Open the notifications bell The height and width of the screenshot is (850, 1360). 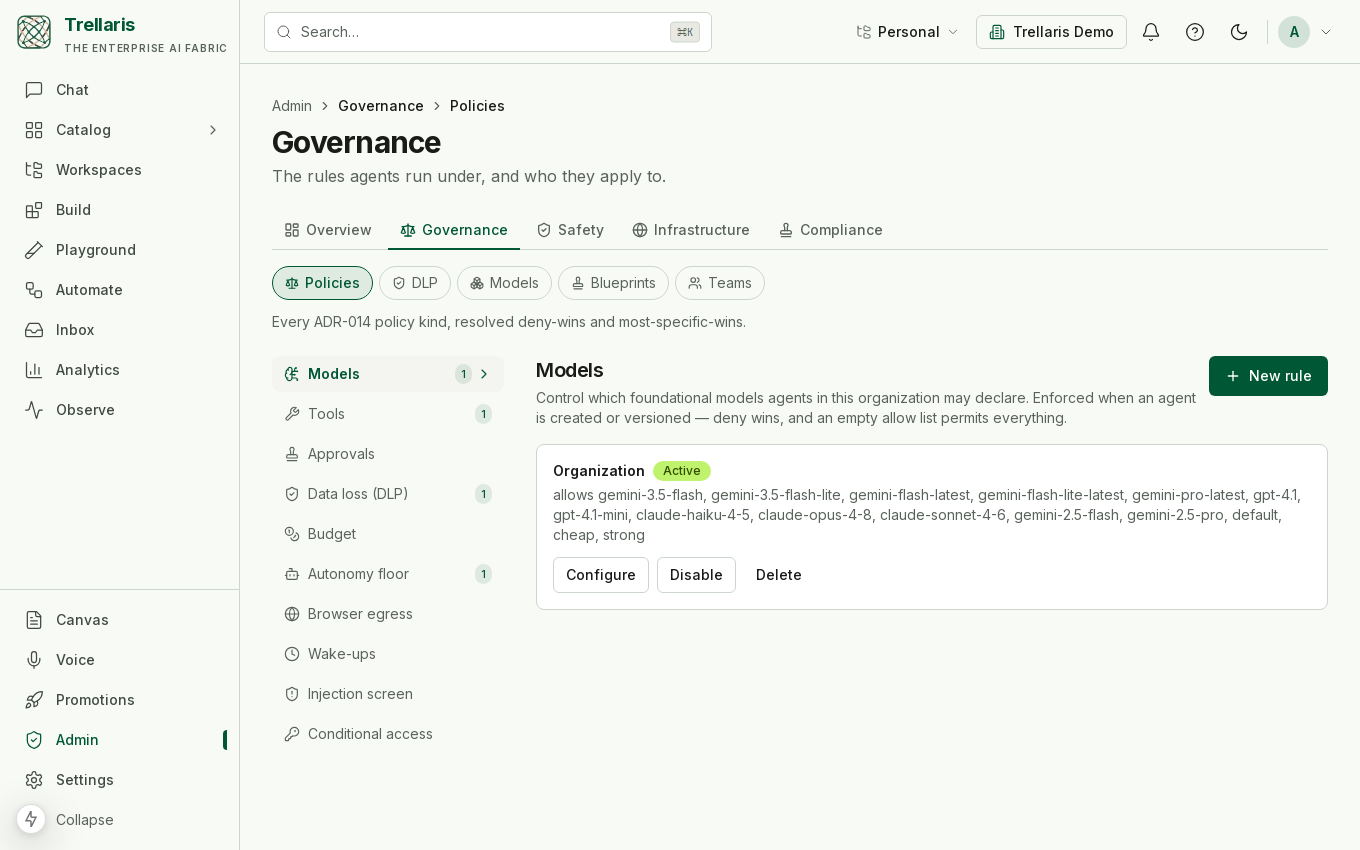tap(1151, 32)
